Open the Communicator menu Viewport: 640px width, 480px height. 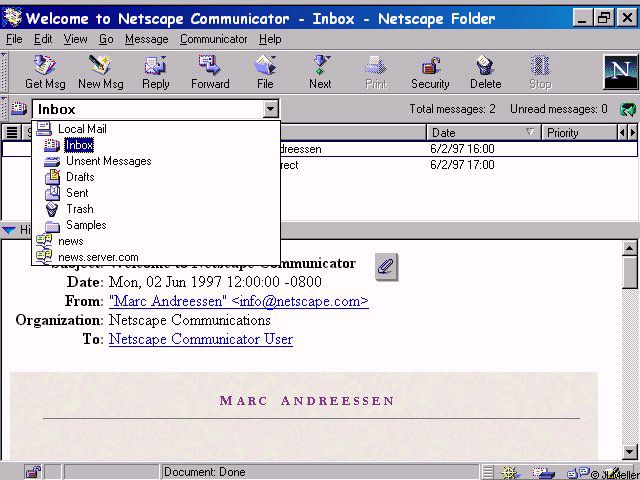tap(213, 39)
